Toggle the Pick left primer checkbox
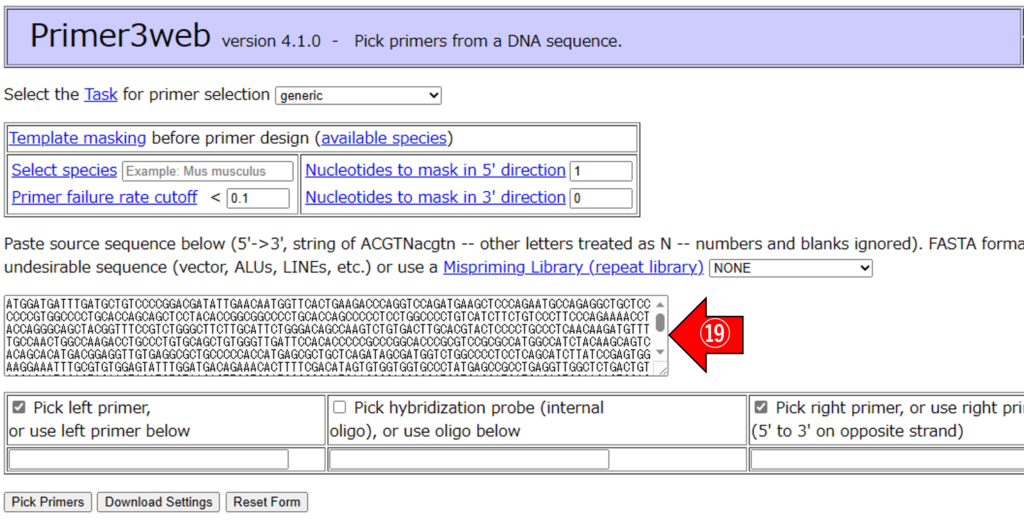This screenshot has height=520, width=1024. pyautogui.click(x=18, y=408)
